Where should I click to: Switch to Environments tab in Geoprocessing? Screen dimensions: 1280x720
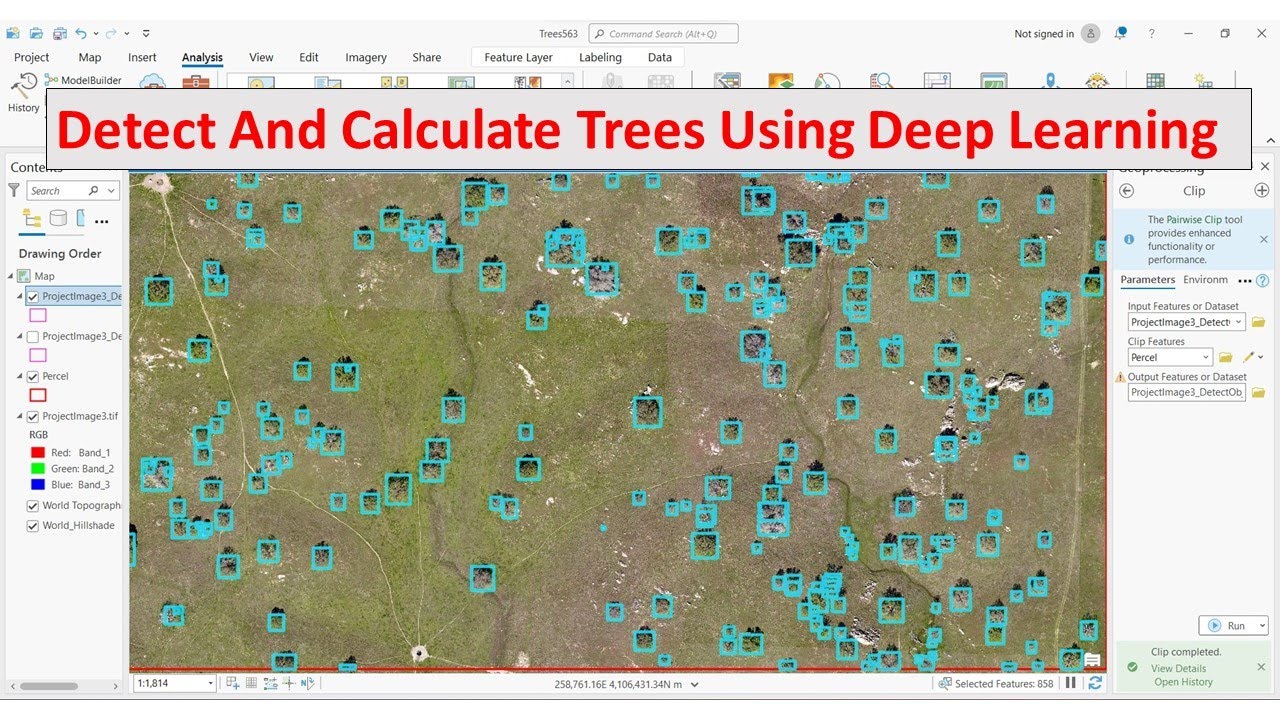pos(1206,280)
